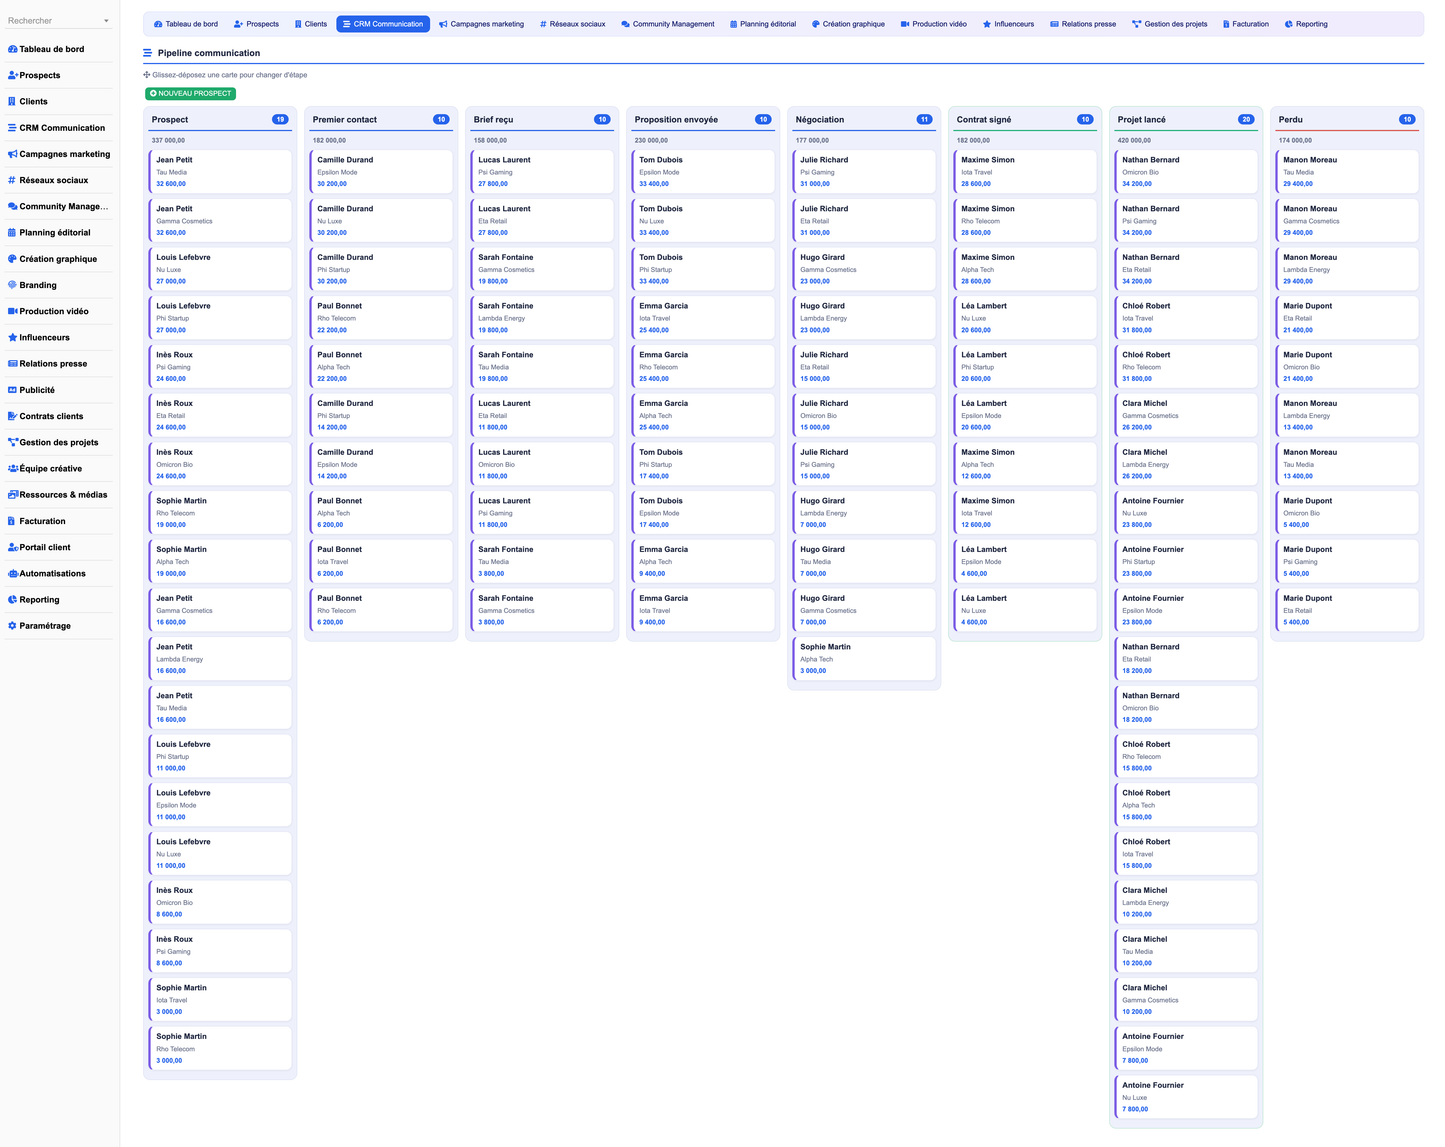The height and width of the screenshot is (1147, 1445).
Task: Open Tom Dubois Epsilon Mode 33 400 card
Action: click(x=703, y=171)
